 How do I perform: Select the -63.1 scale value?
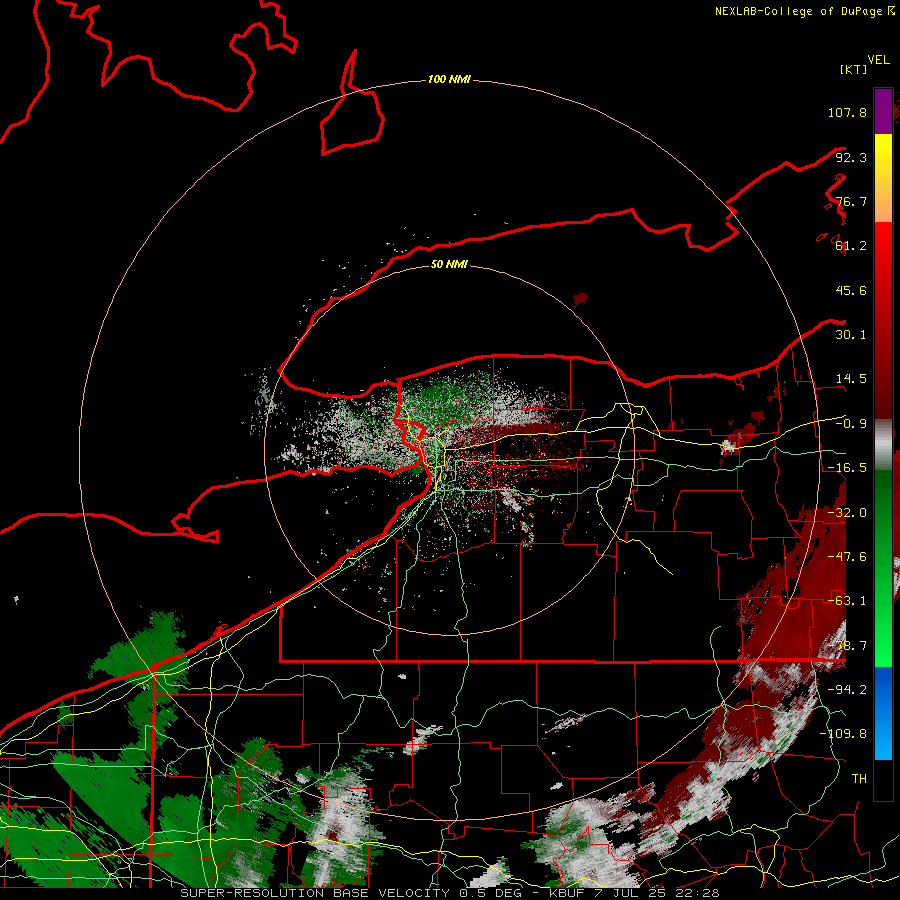coord(847,601)
